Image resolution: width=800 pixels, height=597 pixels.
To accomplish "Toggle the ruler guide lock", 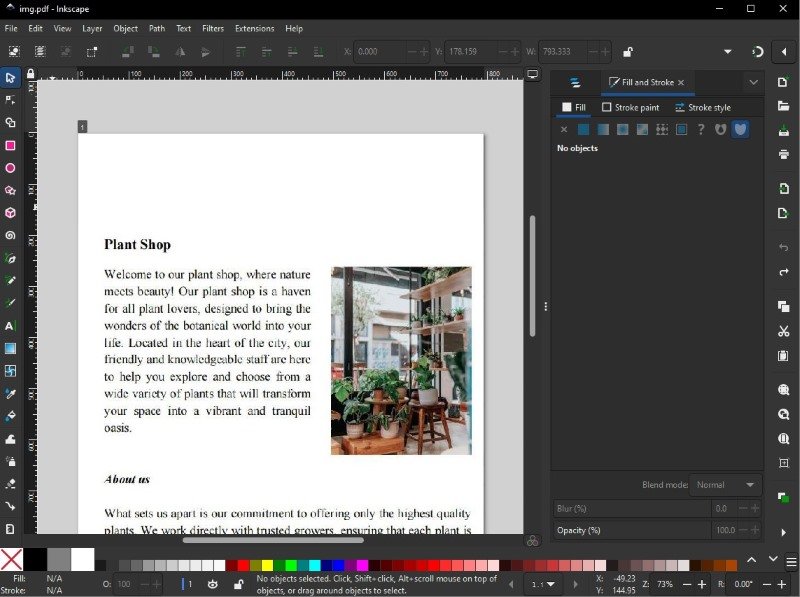I will (31, 74).
